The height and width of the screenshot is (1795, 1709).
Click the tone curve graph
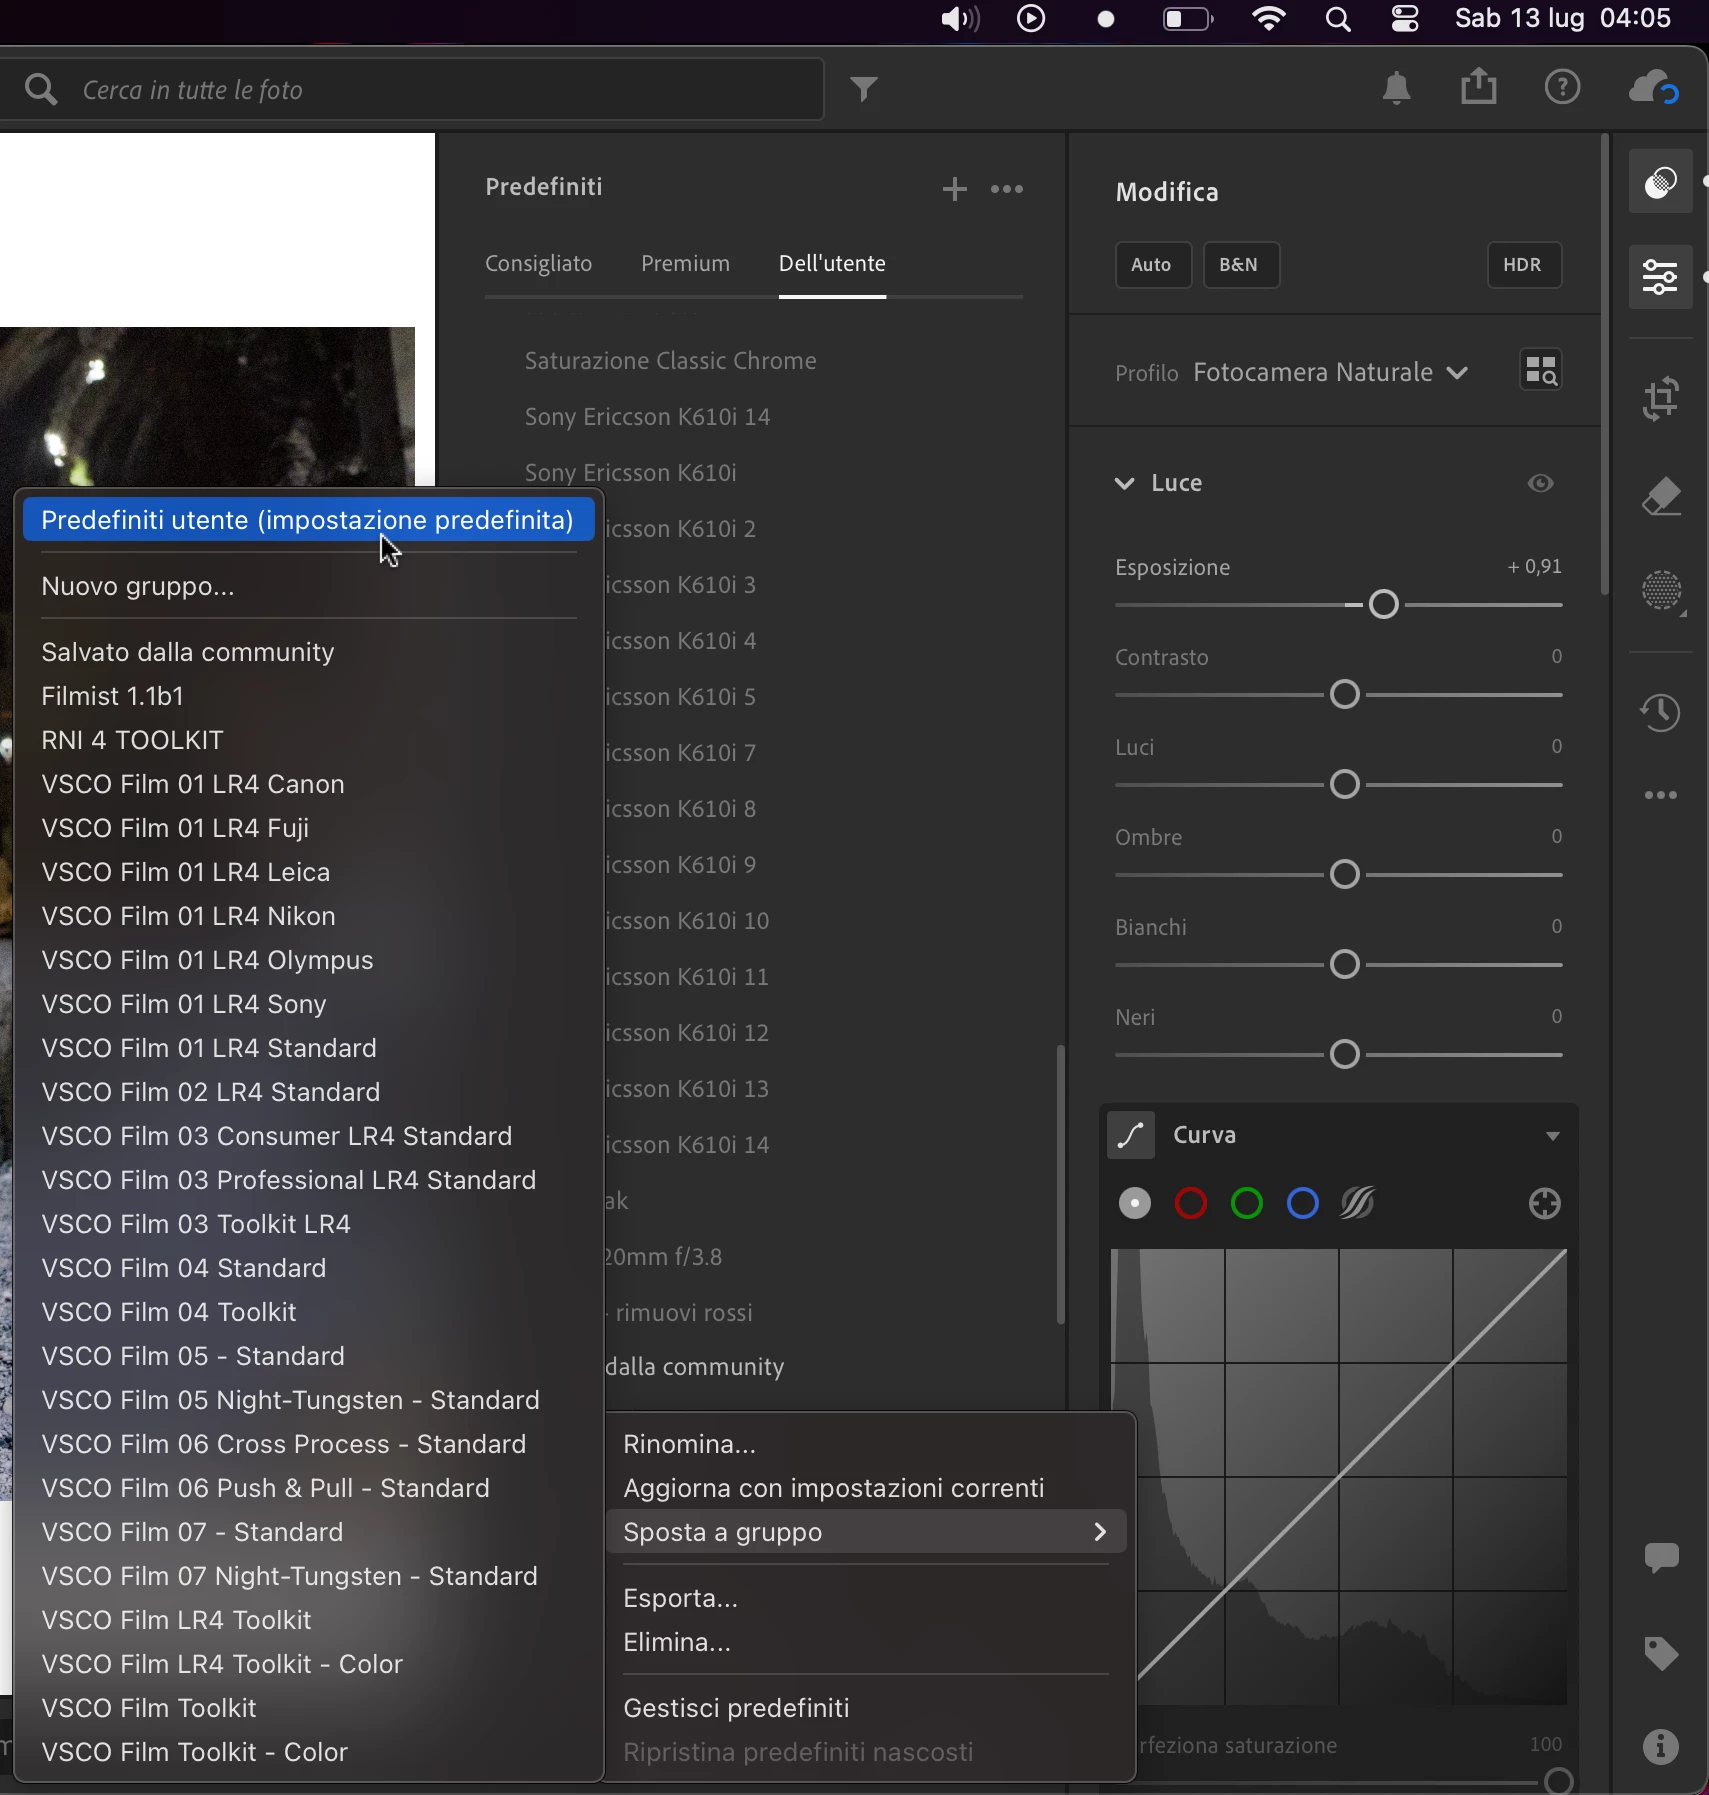click(x=1339, y=1477)
